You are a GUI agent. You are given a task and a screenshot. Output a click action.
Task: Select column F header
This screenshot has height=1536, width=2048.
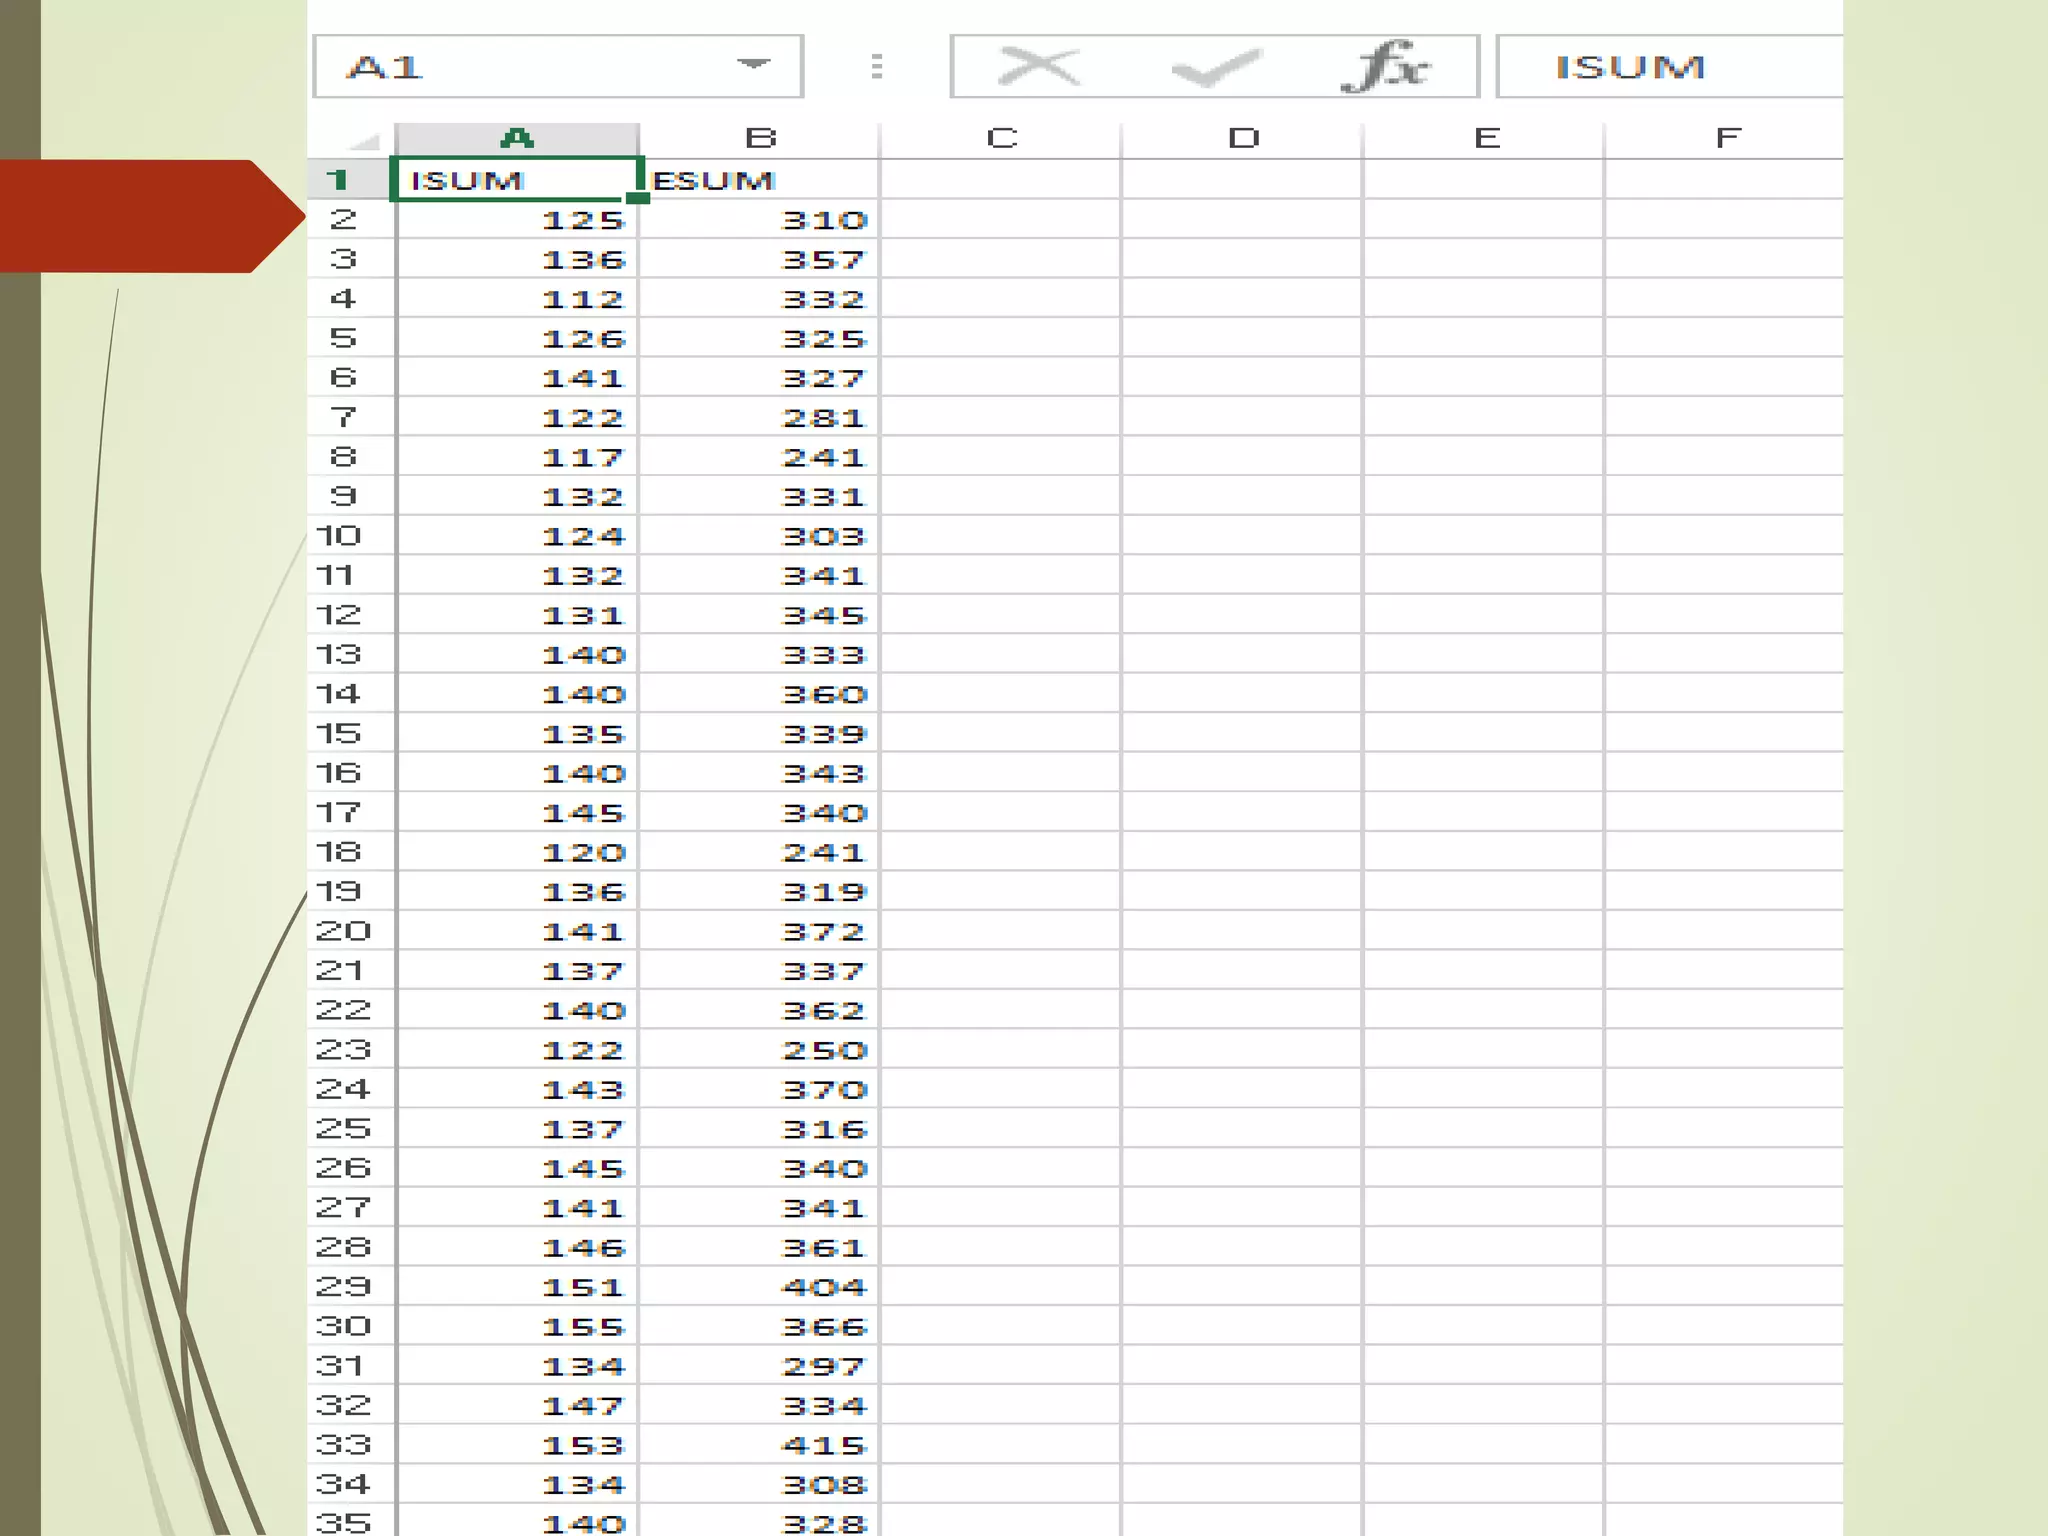[1727, 138]
